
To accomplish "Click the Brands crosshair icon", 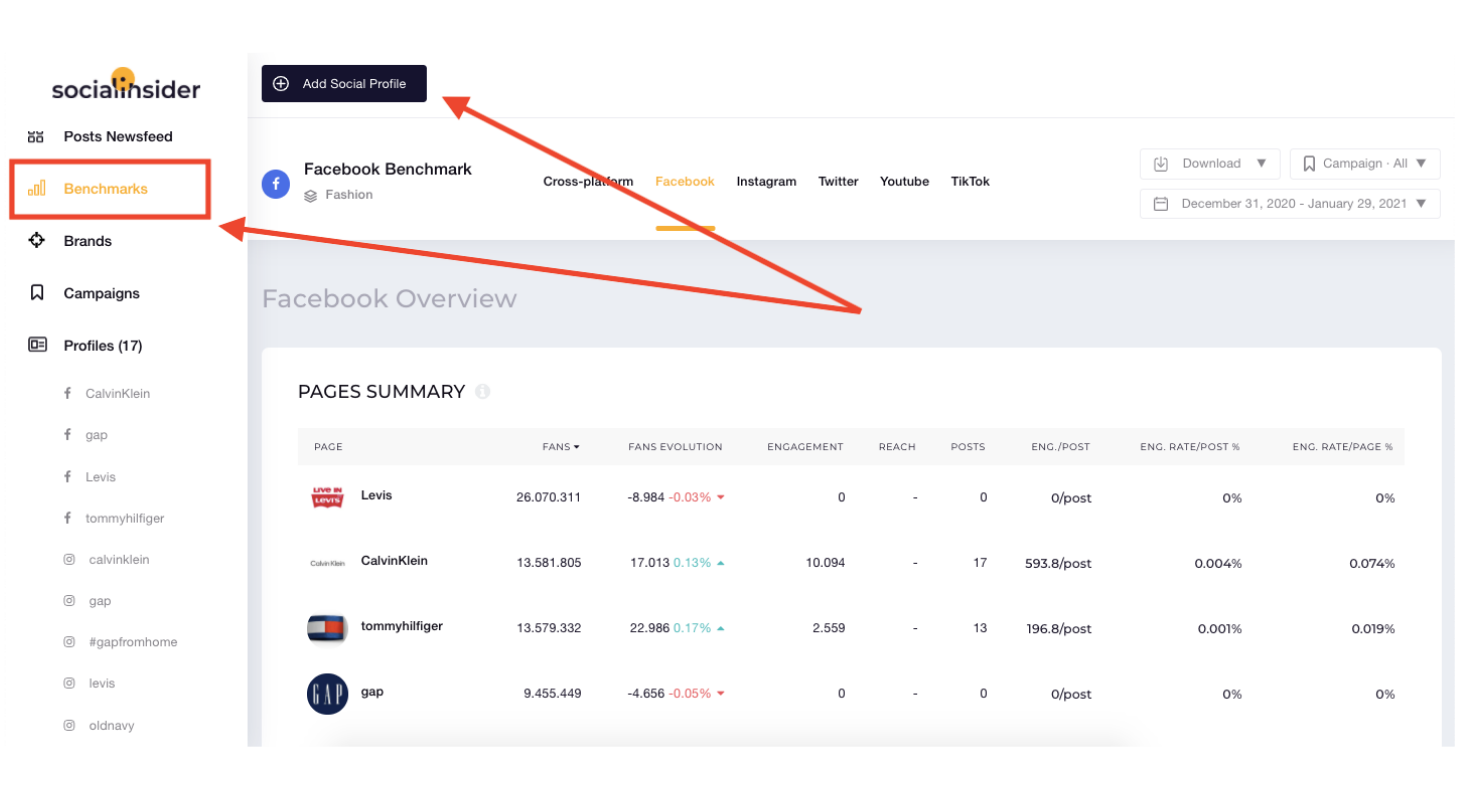I will pyautogui.click(x=36, y=240).
